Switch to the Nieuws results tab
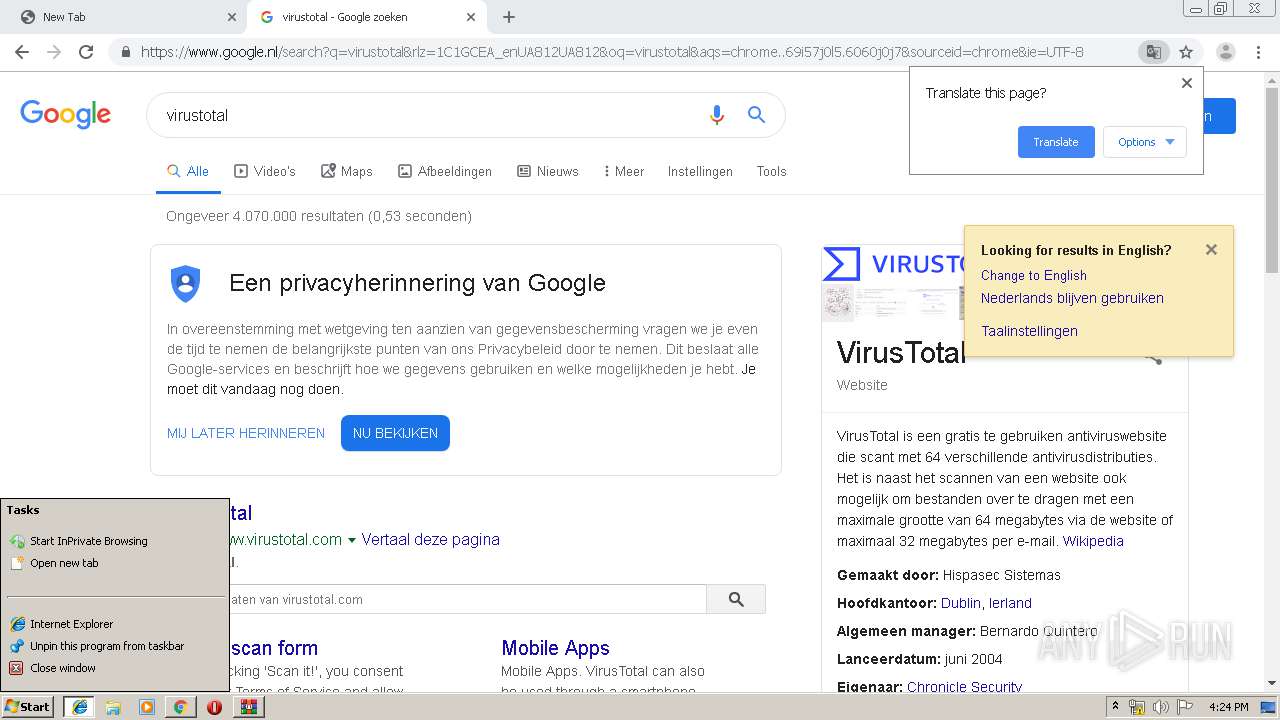1280x720 pixels. click(548, 171)
